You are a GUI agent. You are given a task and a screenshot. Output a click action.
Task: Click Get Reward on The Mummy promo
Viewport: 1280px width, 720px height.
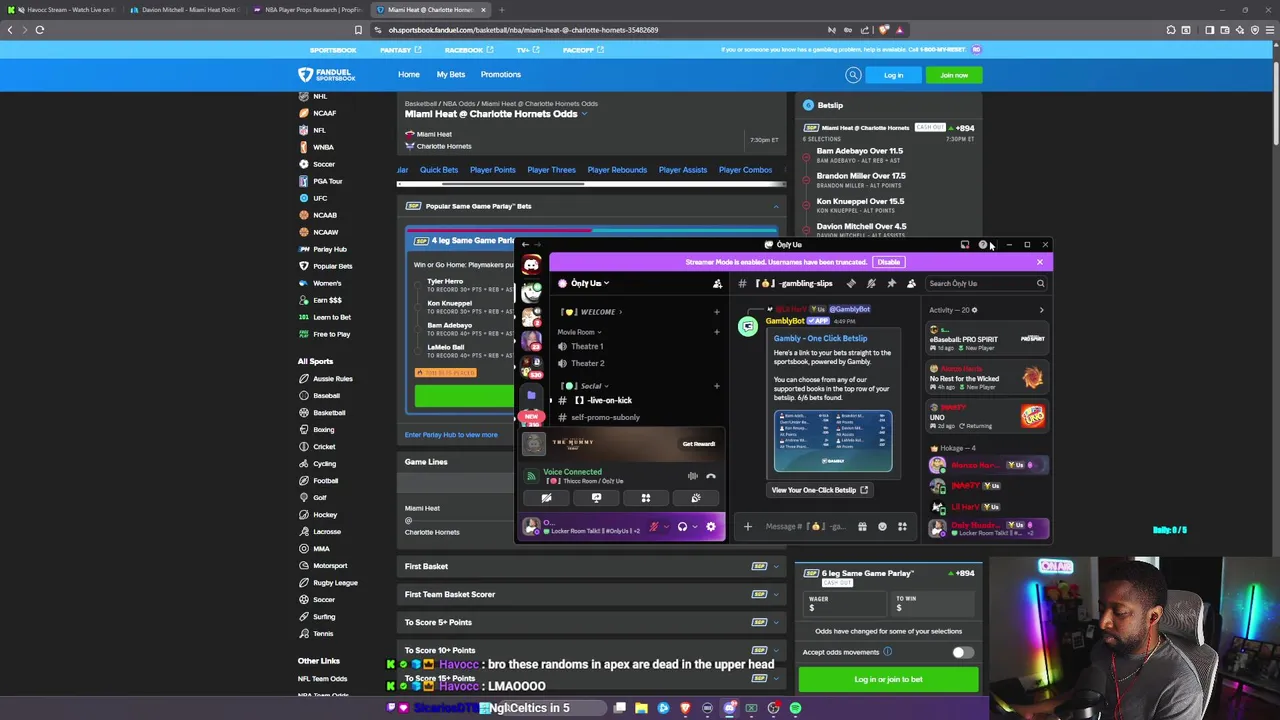coord(699,444)
